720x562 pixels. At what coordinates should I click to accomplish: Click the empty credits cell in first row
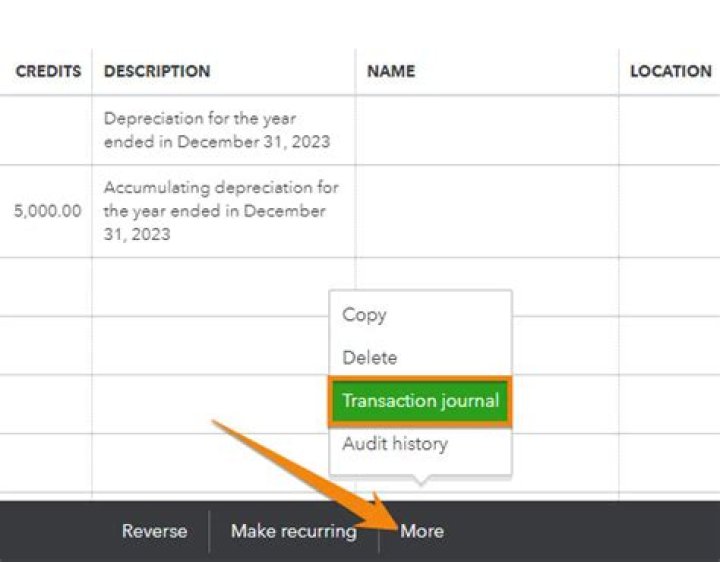click(x=46, y=130)
